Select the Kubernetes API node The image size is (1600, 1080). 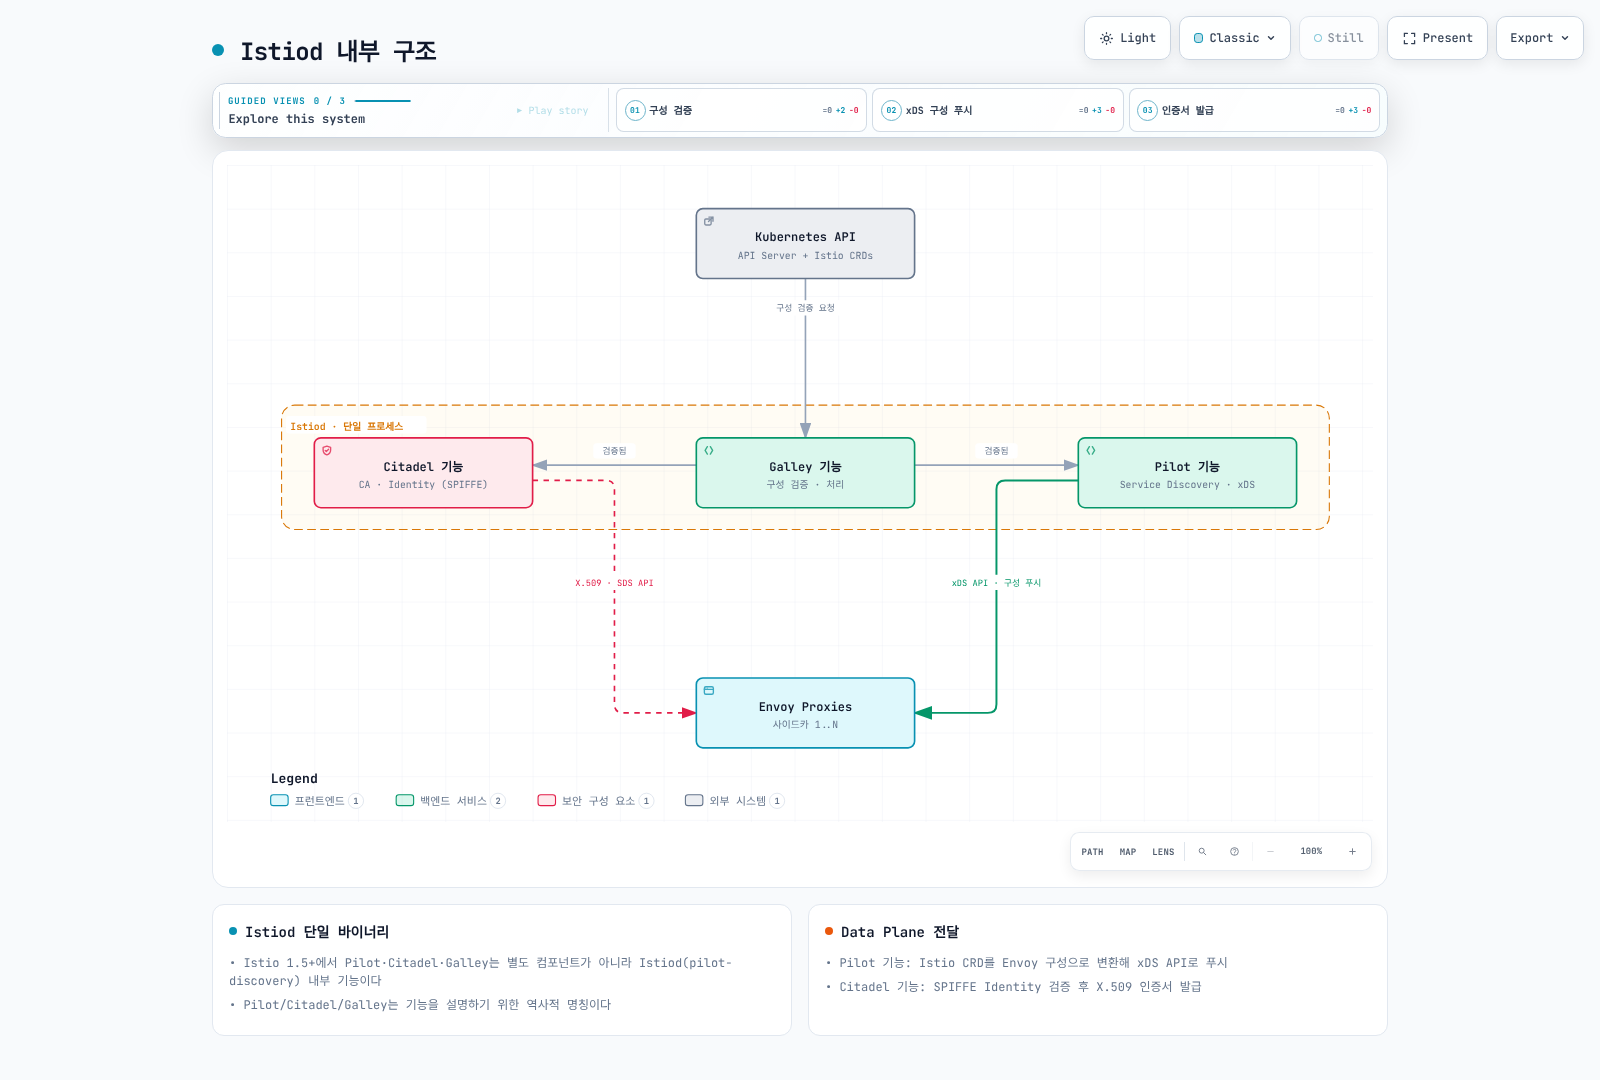coord(805,243)
